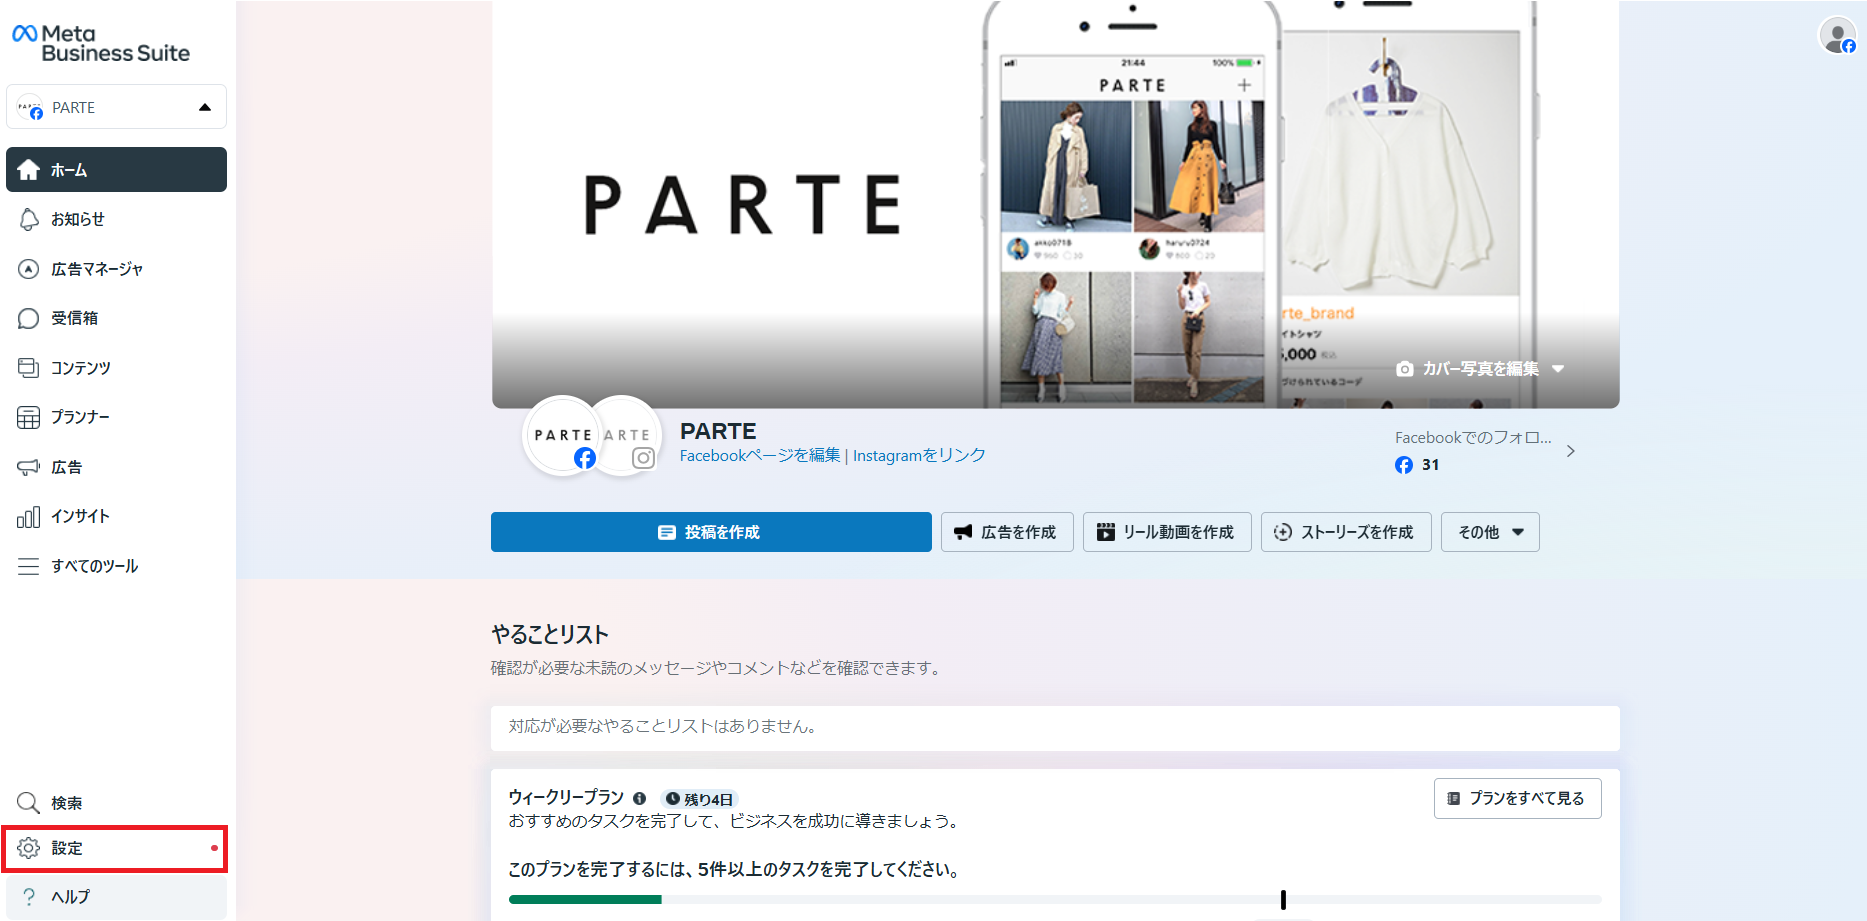
Task: Click the cover photo image
Action: 1055,204
